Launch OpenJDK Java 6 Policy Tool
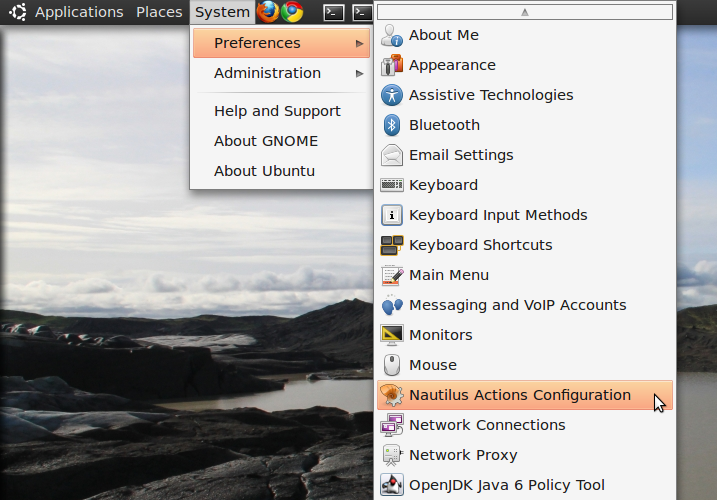 (x=506, y=485)
